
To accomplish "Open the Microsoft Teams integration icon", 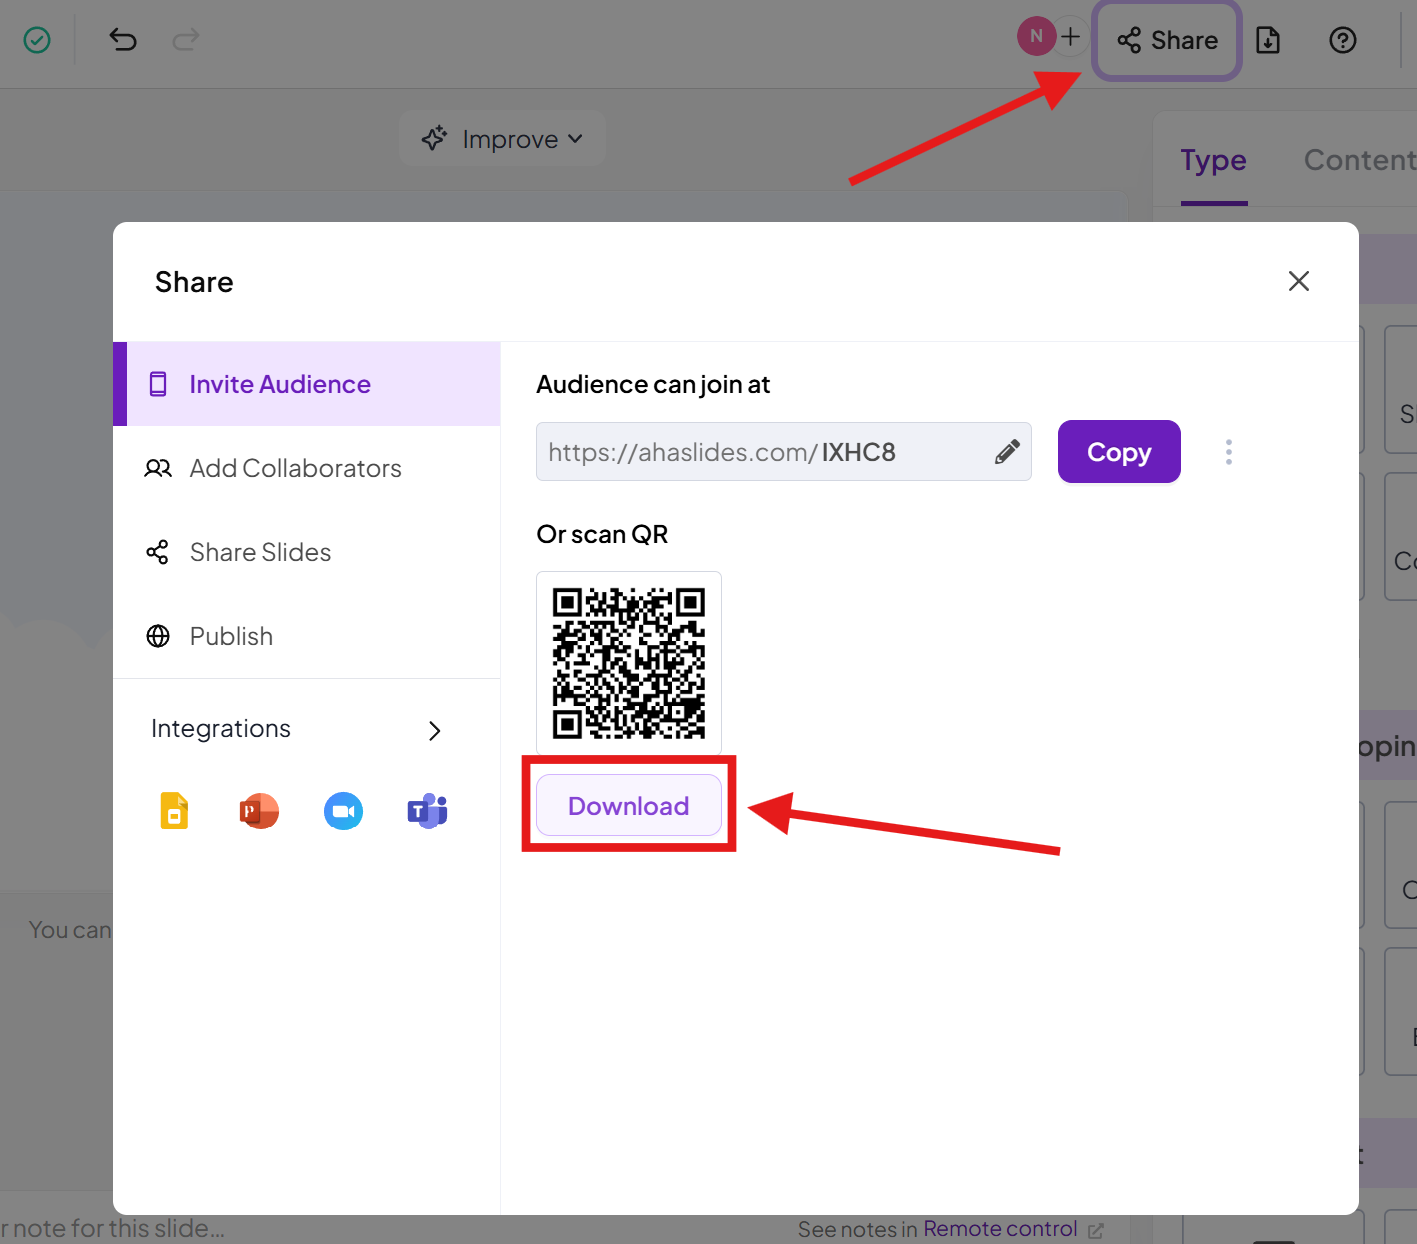I will [x=427, y=811].
